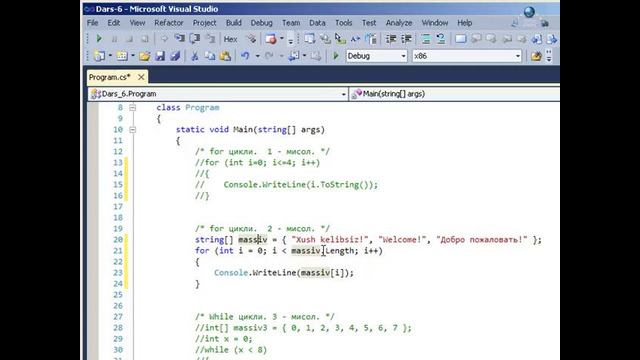
Task: Collapse the class Program outlining region
Action: (133, 108)
